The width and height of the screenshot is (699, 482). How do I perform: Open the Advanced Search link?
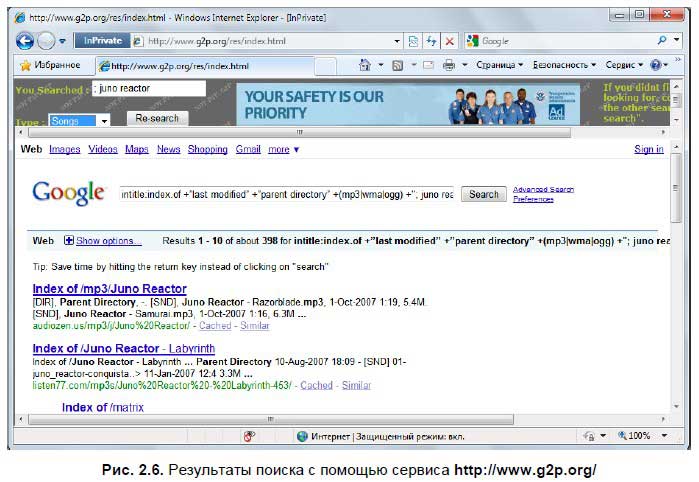pos(543,190)
